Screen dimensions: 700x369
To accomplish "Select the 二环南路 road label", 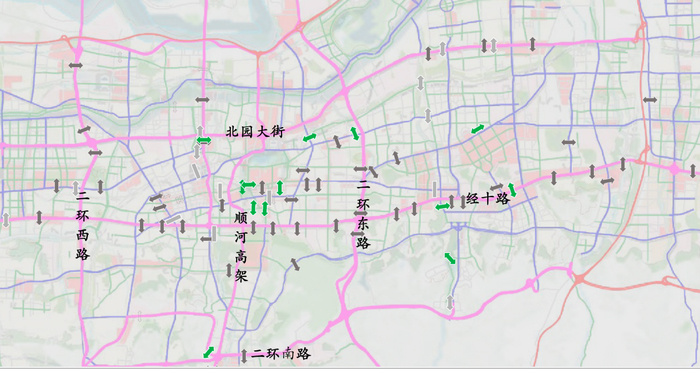I will (281, 354).
